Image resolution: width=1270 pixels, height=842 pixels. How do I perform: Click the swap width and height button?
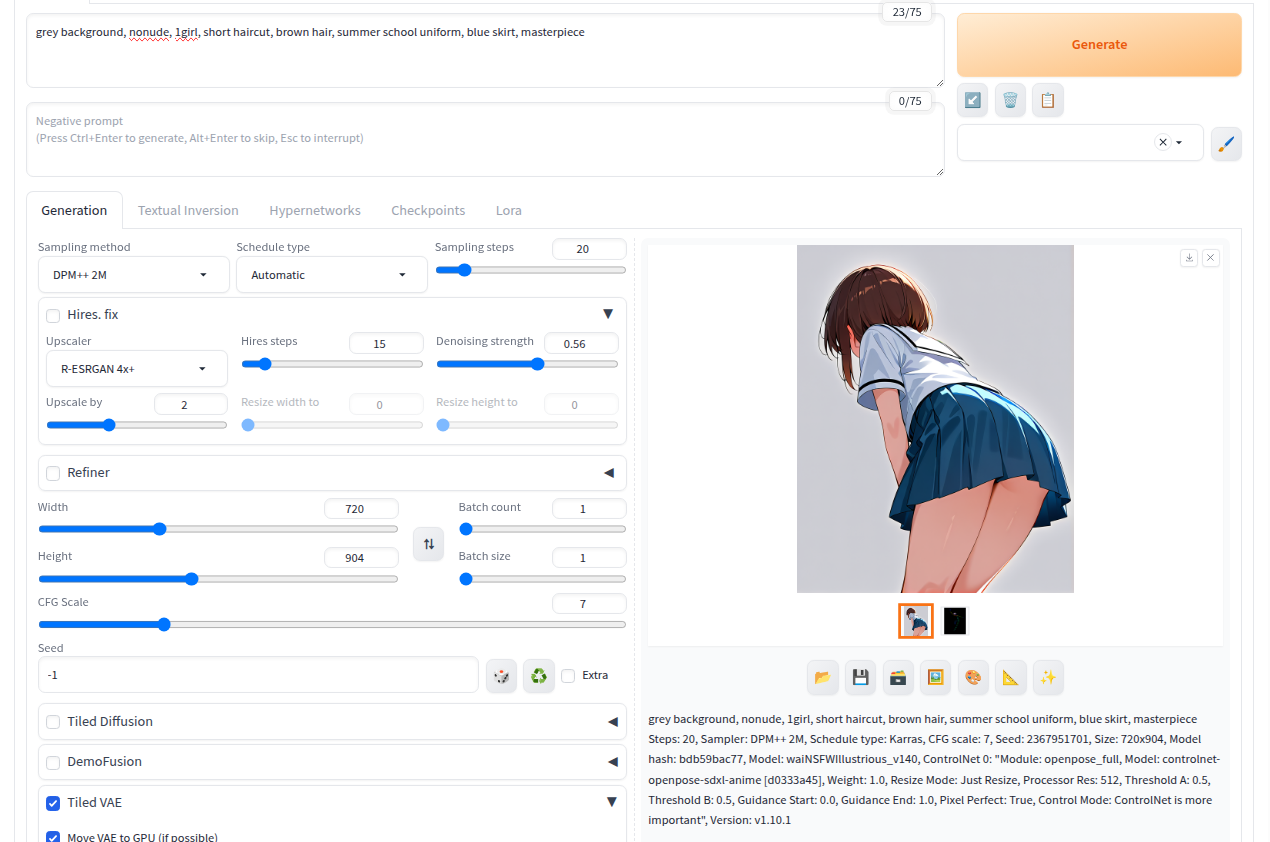(x=428, y=544)
